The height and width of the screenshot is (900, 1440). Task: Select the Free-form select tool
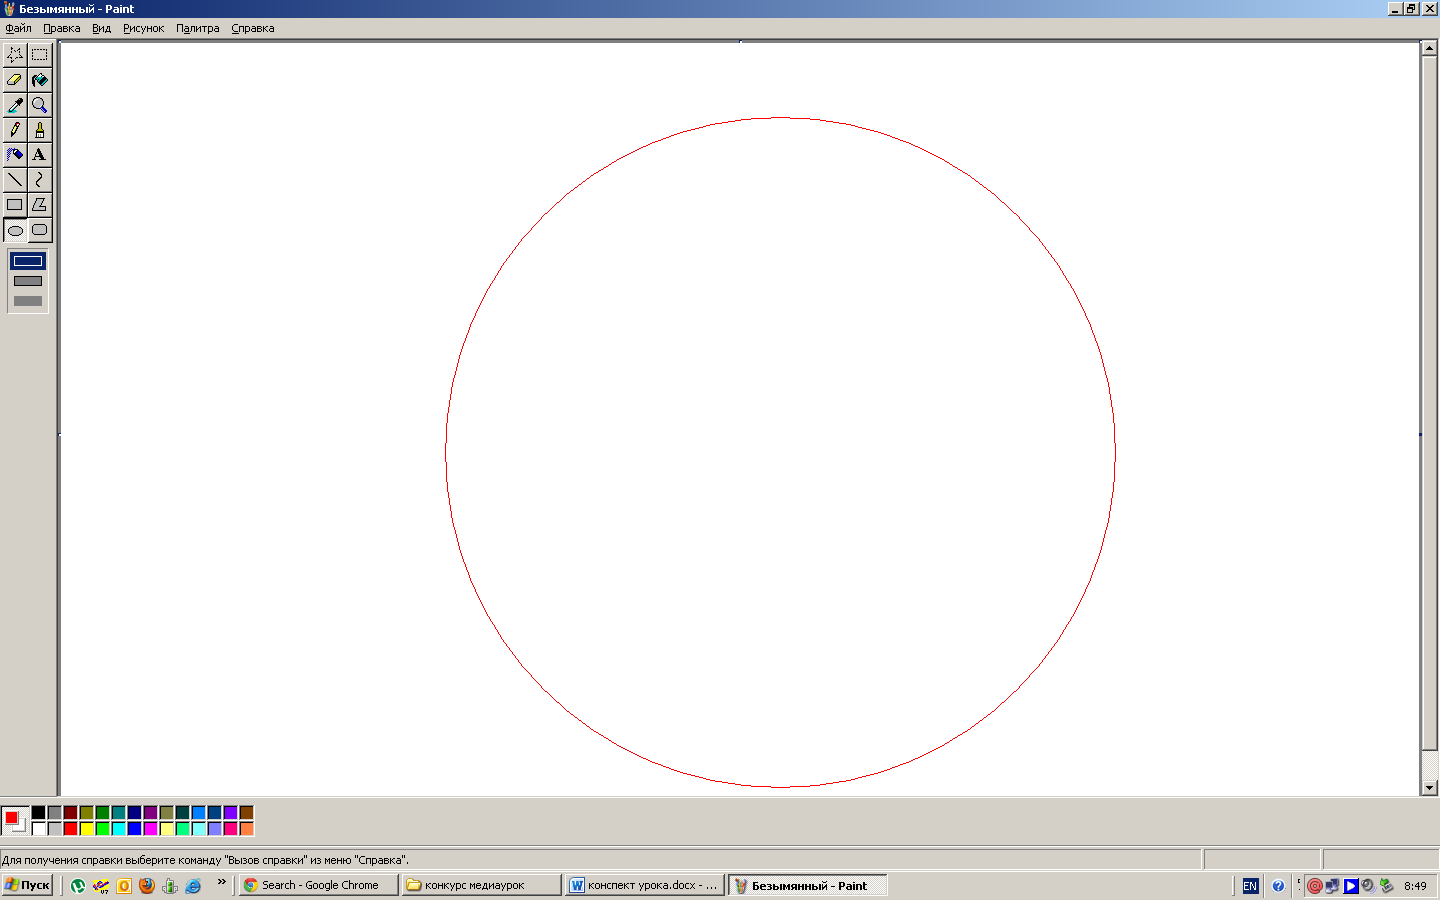pyautogui.click(x=15, y=55)
